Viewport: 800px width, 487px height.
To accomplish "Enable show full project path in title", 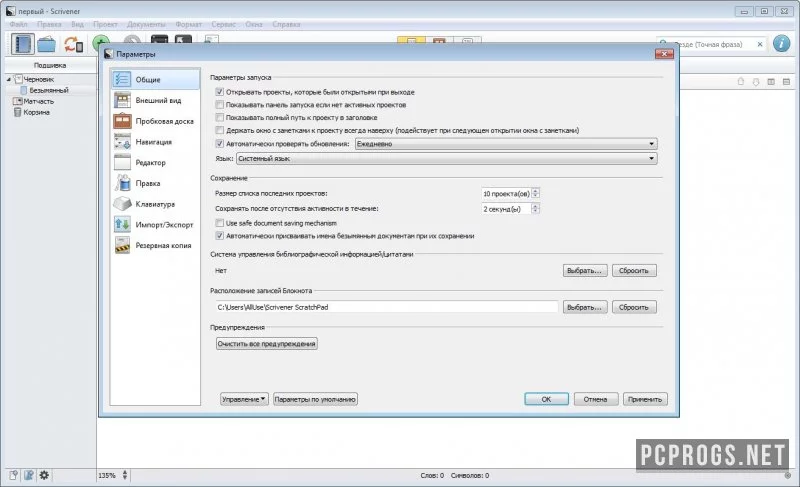I will 219,117.
